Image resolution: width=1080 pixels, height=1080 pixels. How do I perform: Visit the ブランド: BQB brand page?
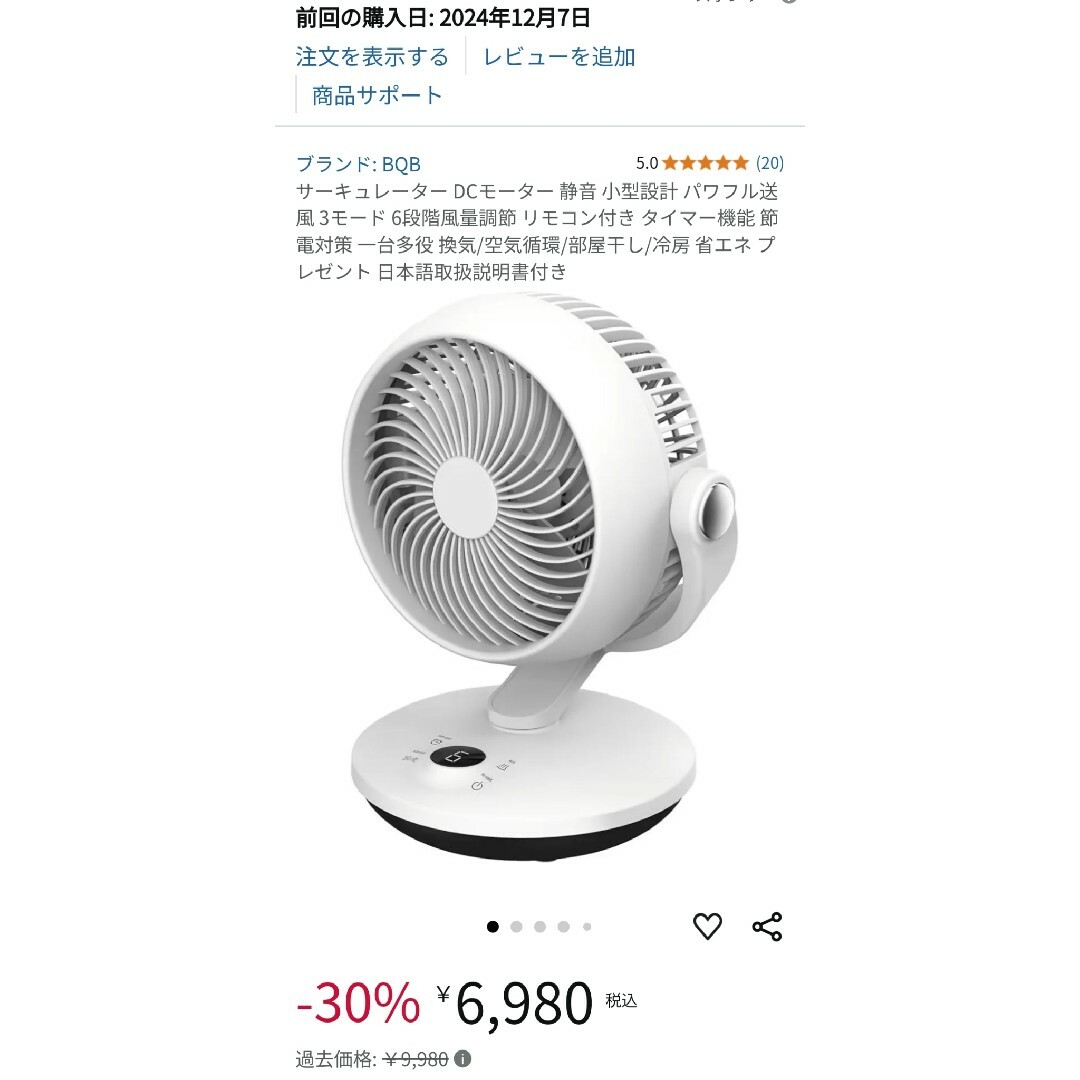358,164
